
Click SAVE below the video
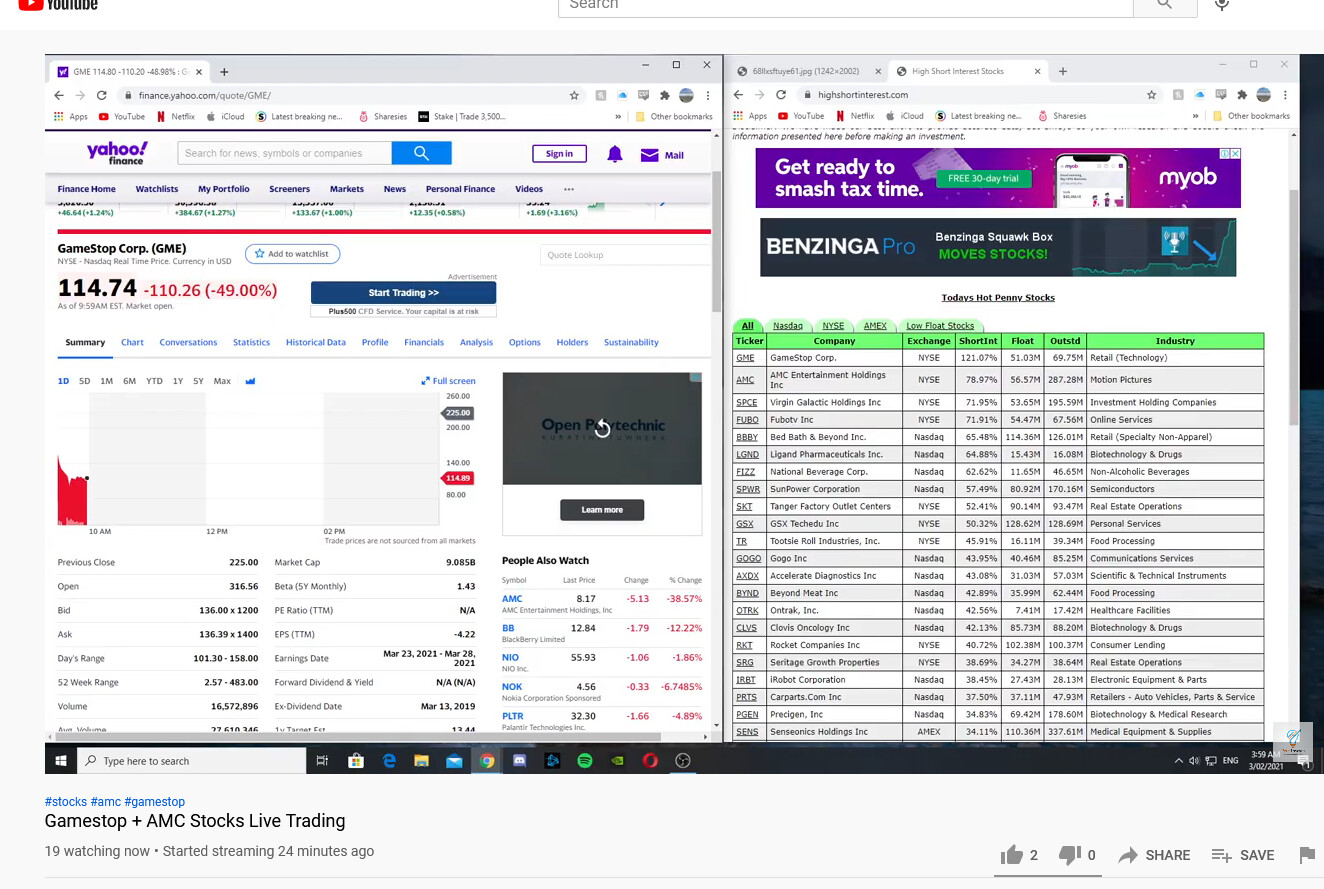[x=1243, y=855]
